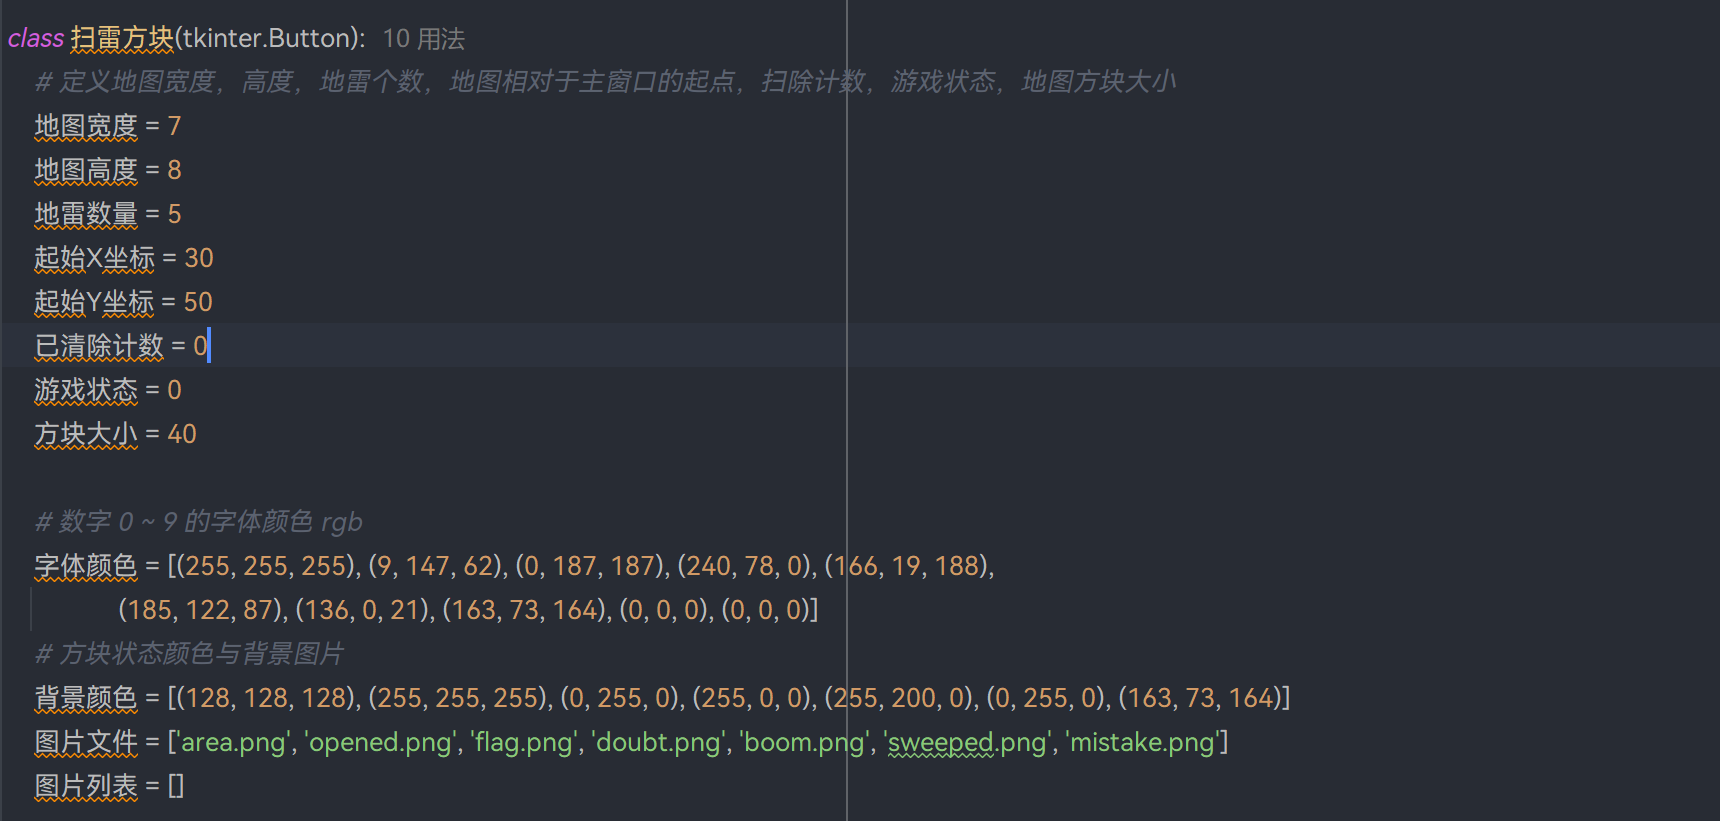This screenshot has height=821, width=1720.
Task: Click the 地雷数量 variable name
Action: tap(86, 214)
